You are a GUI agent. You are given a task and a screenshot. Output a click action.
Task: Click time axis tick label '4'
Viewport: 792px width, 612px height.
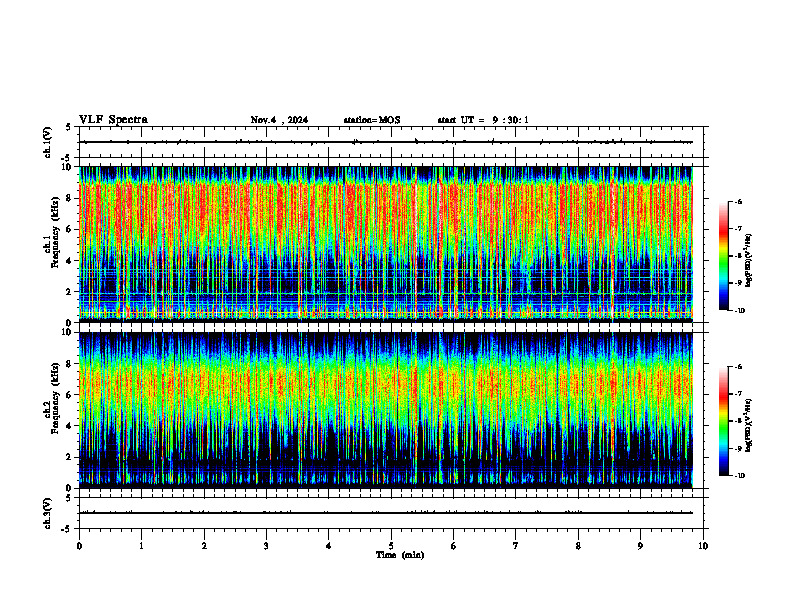click(329, 546)
